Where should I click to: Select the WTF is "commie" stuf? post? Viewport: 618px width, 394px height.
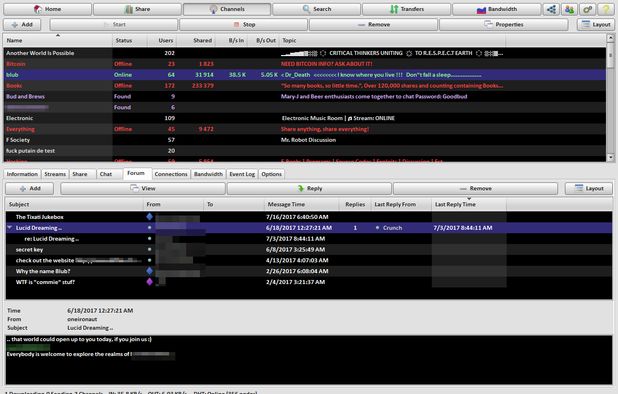tap(309, 282)
